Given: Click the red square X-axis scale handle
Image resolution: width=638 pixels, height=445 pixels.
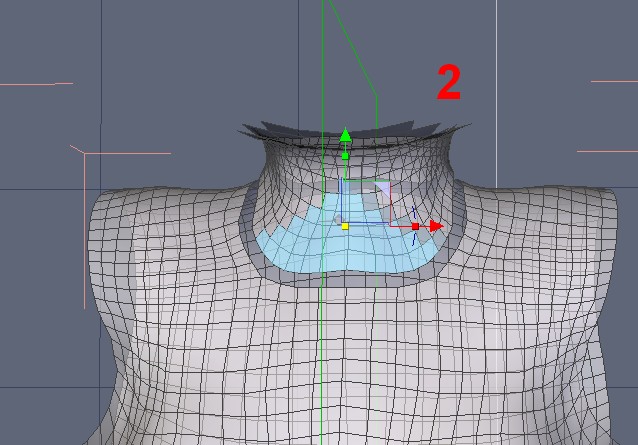Looking at the screenshot, I should click(415, 226).
